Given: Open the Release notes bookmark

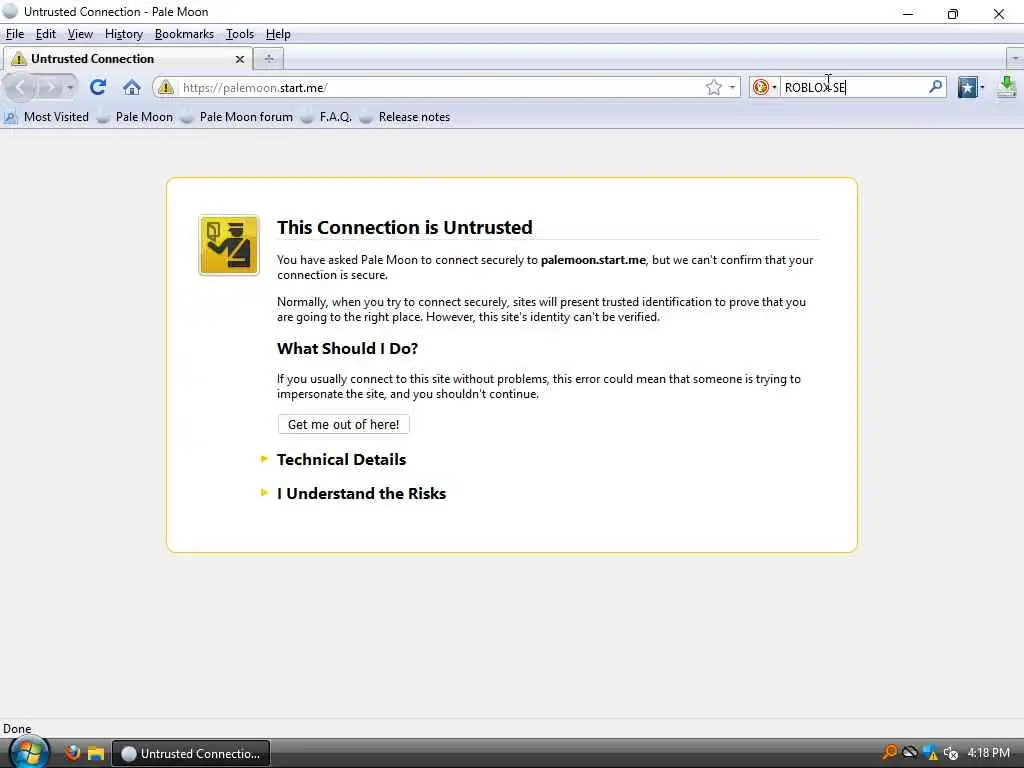Looking at the screenshot, I should tap(406, 117).
